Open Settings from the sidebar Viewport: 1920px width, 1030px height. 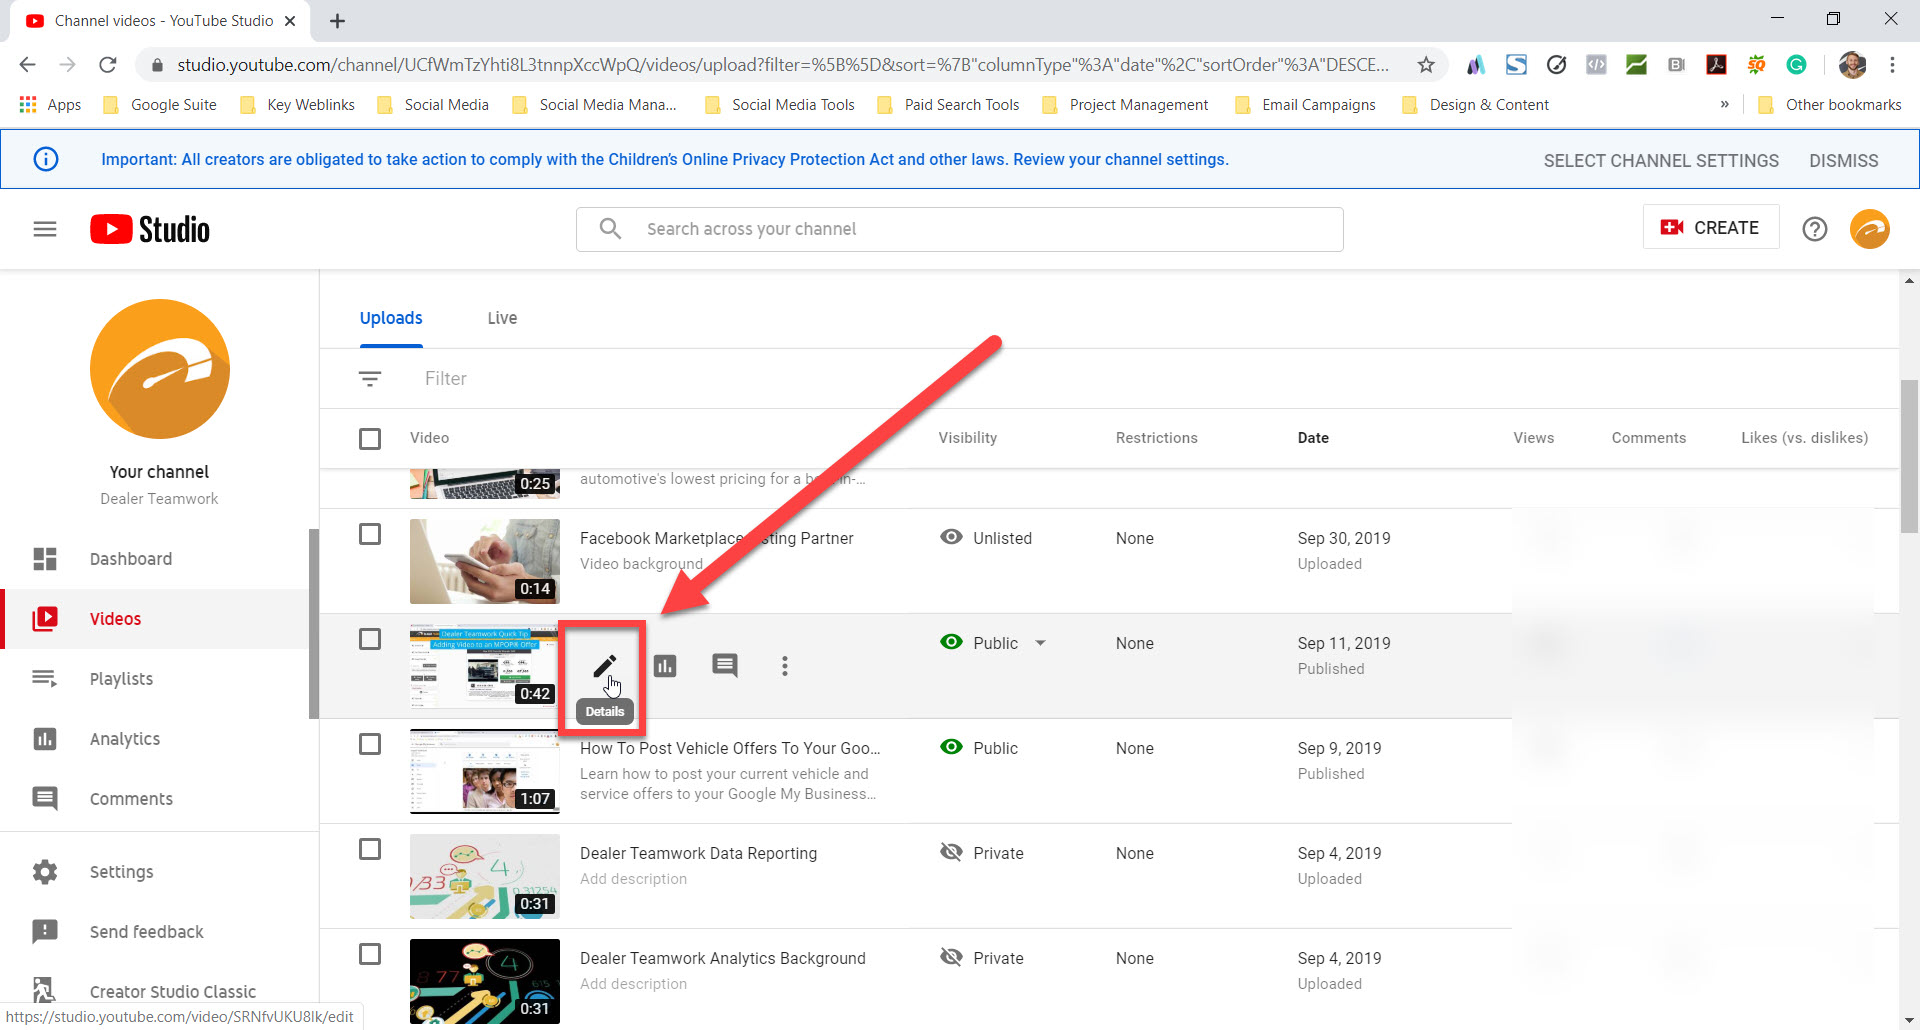tap(121, 871)
